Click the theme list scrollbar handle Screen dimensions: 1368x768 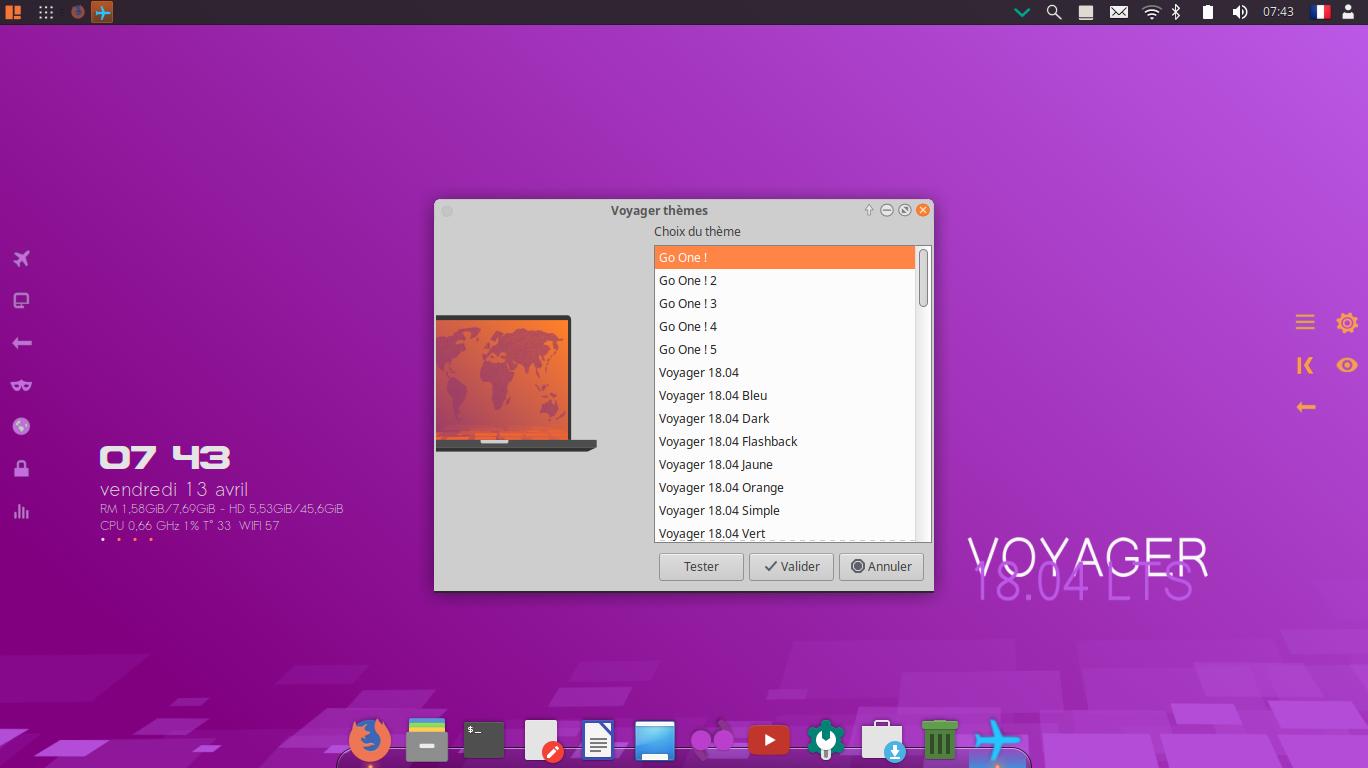click(x=923, y=278)
